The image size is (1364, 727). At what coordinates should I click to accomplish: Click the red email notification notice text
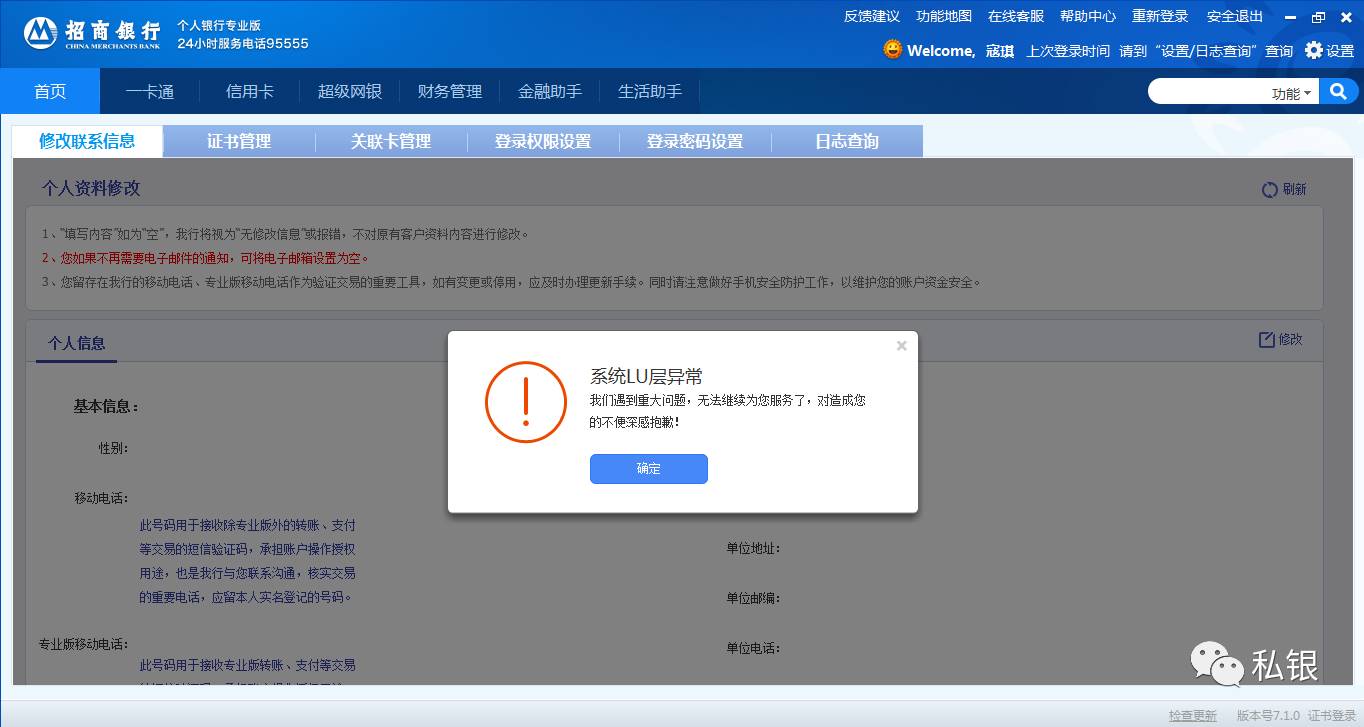coord(205,258)
